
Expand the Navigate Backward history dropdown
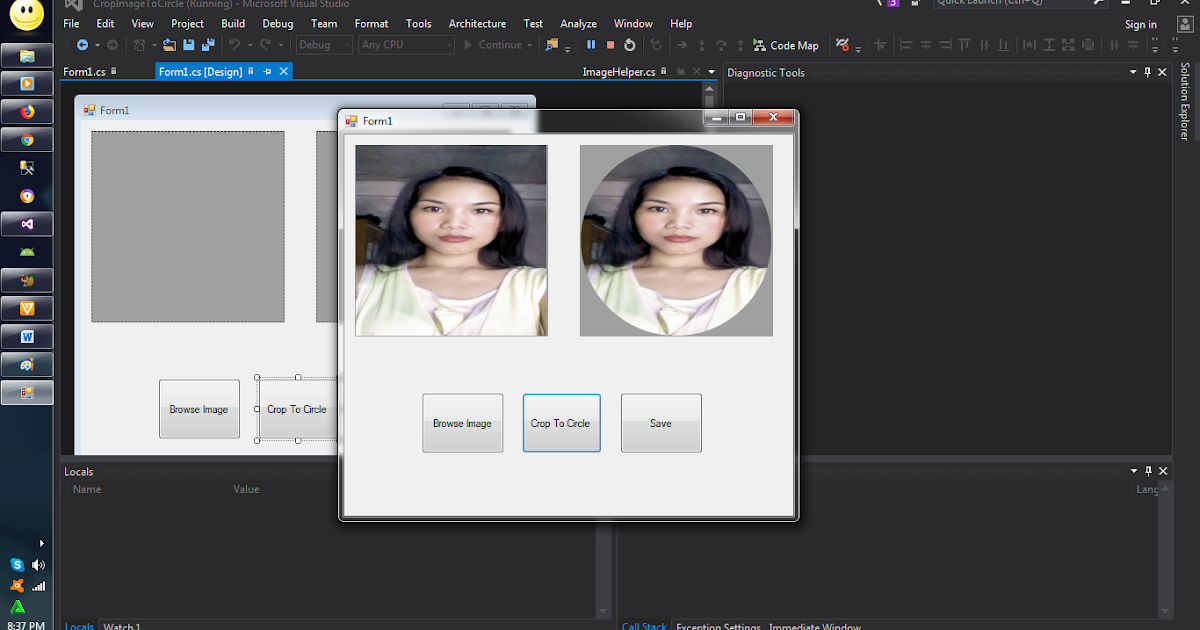tap(97, 45)
